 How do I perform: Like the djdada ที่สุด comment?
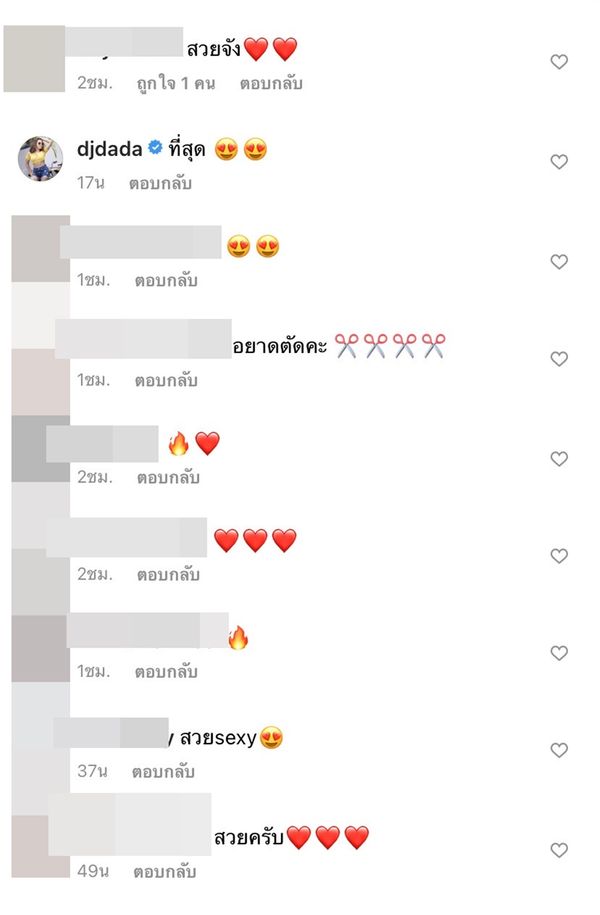coord(559,161)
